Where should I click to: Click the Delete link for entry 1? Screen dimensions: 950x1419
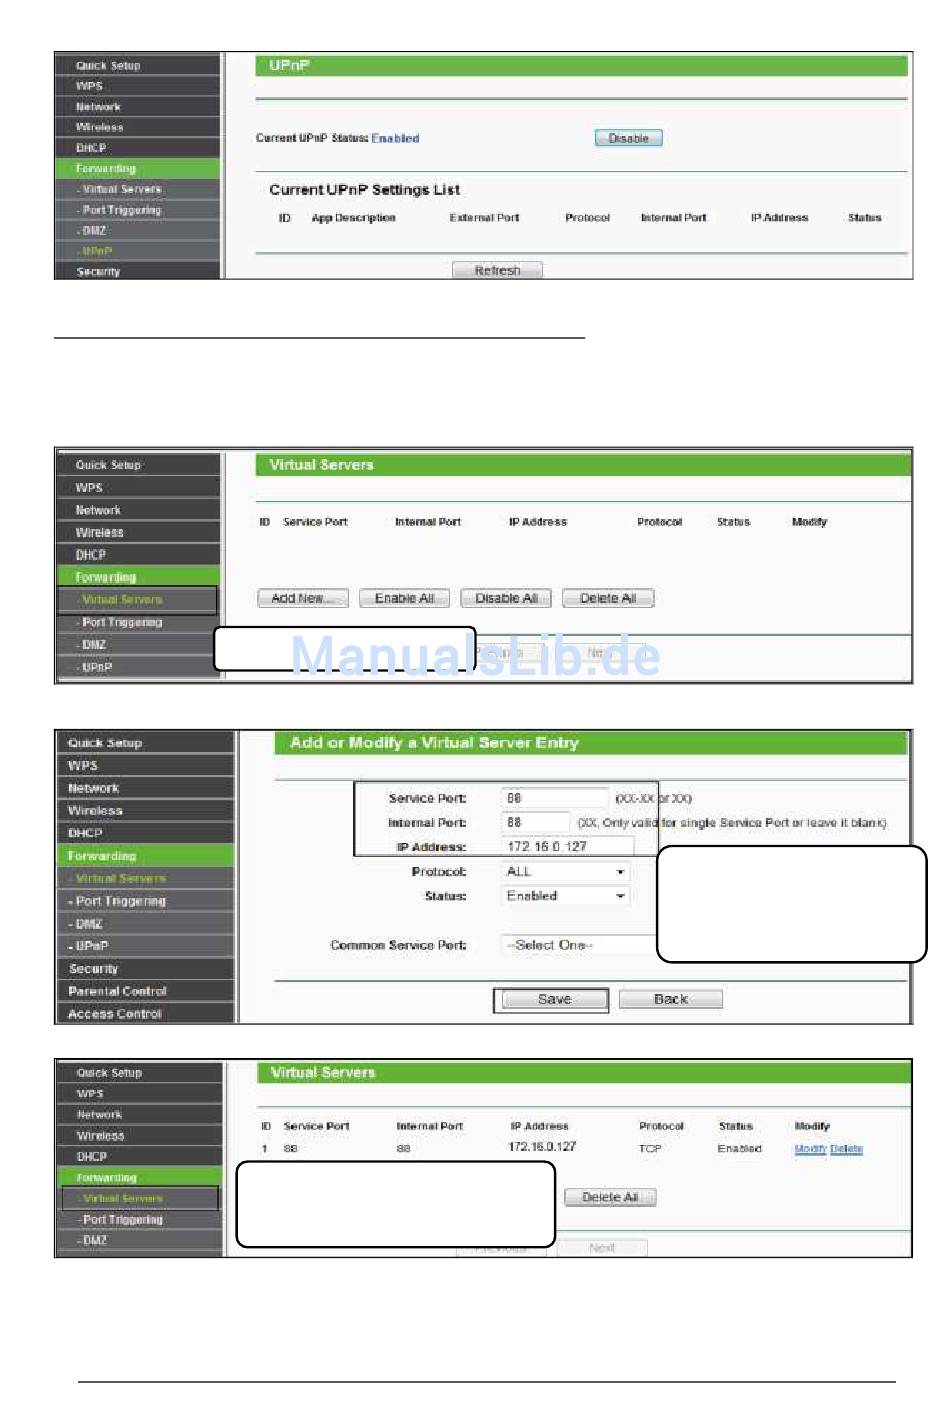(x=846, y=1149)
